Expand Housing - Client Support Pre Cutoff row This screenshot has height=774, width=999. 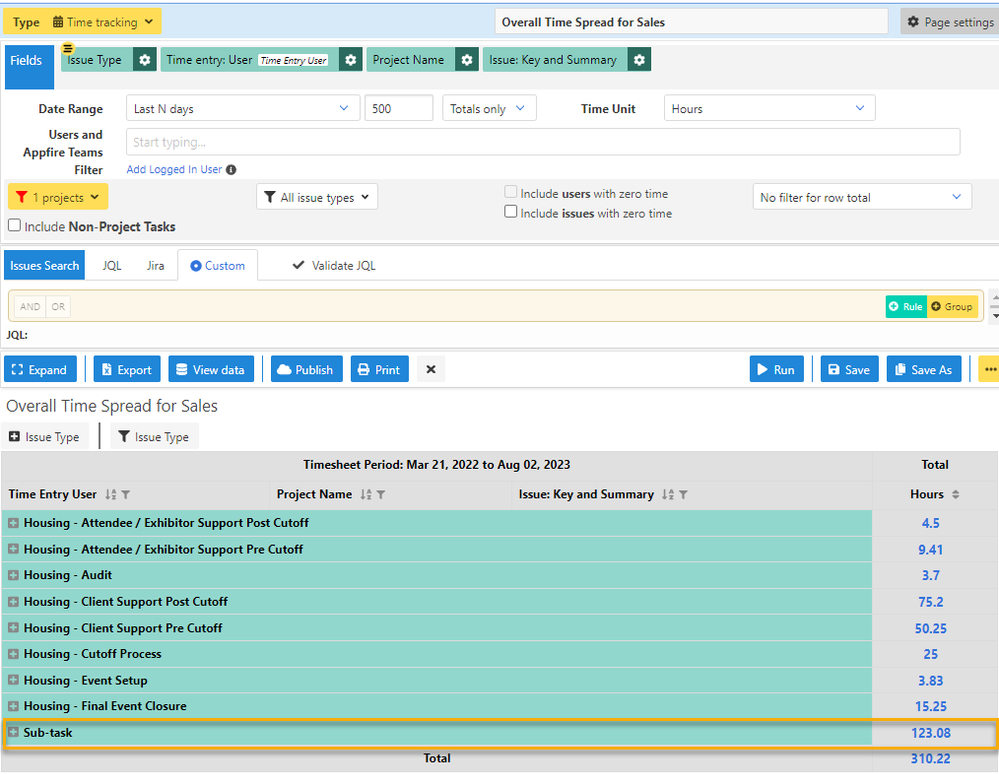[13, 627]
